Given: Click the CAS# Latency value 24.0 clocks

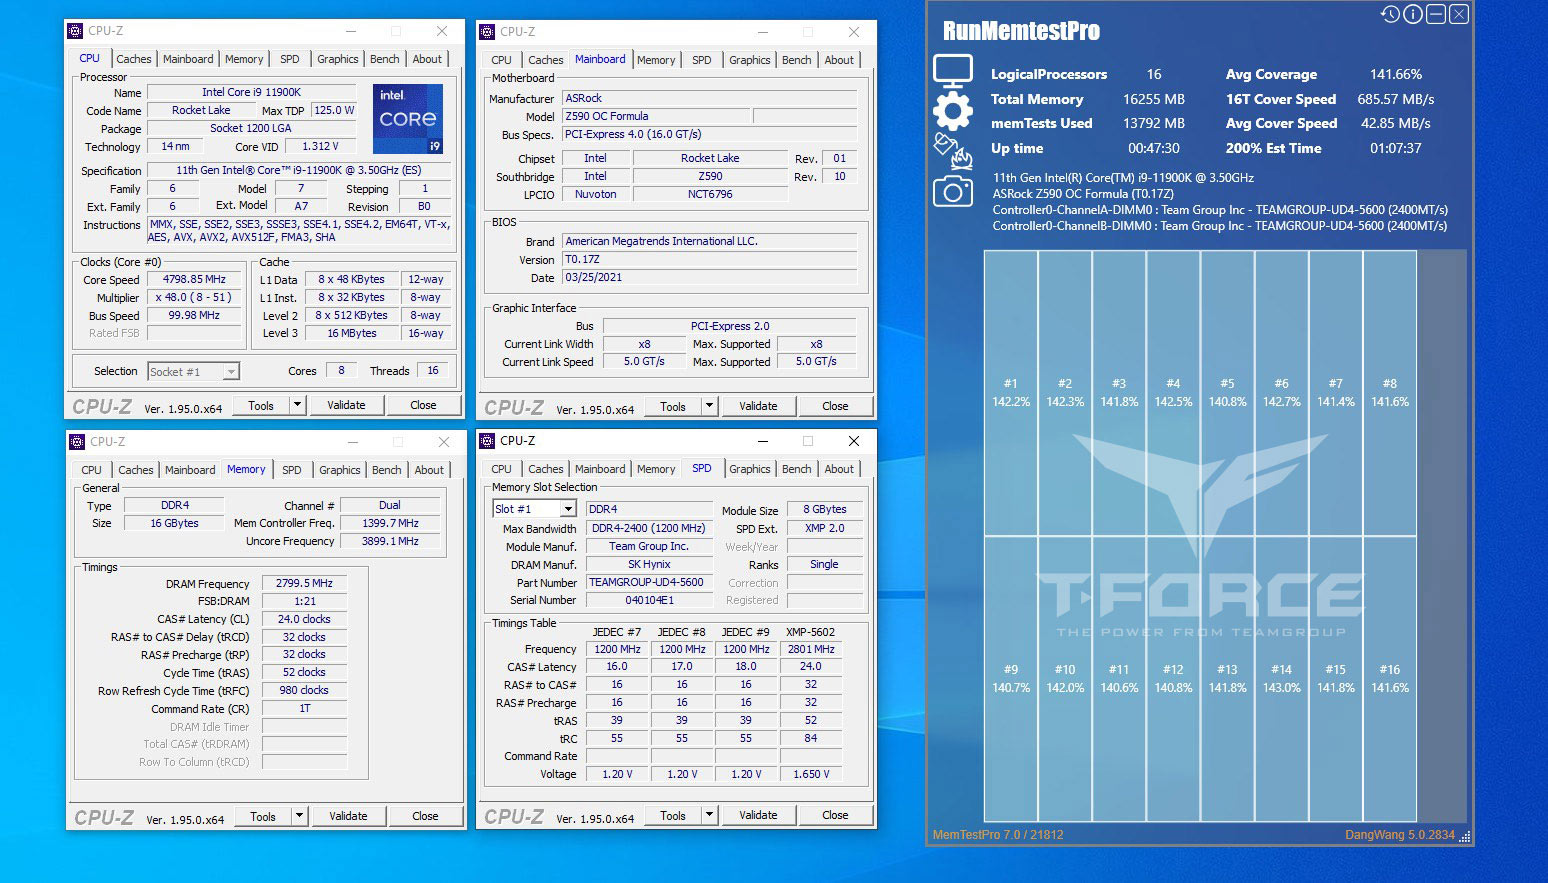Looking at the screenshot, I should pos(304,619).
